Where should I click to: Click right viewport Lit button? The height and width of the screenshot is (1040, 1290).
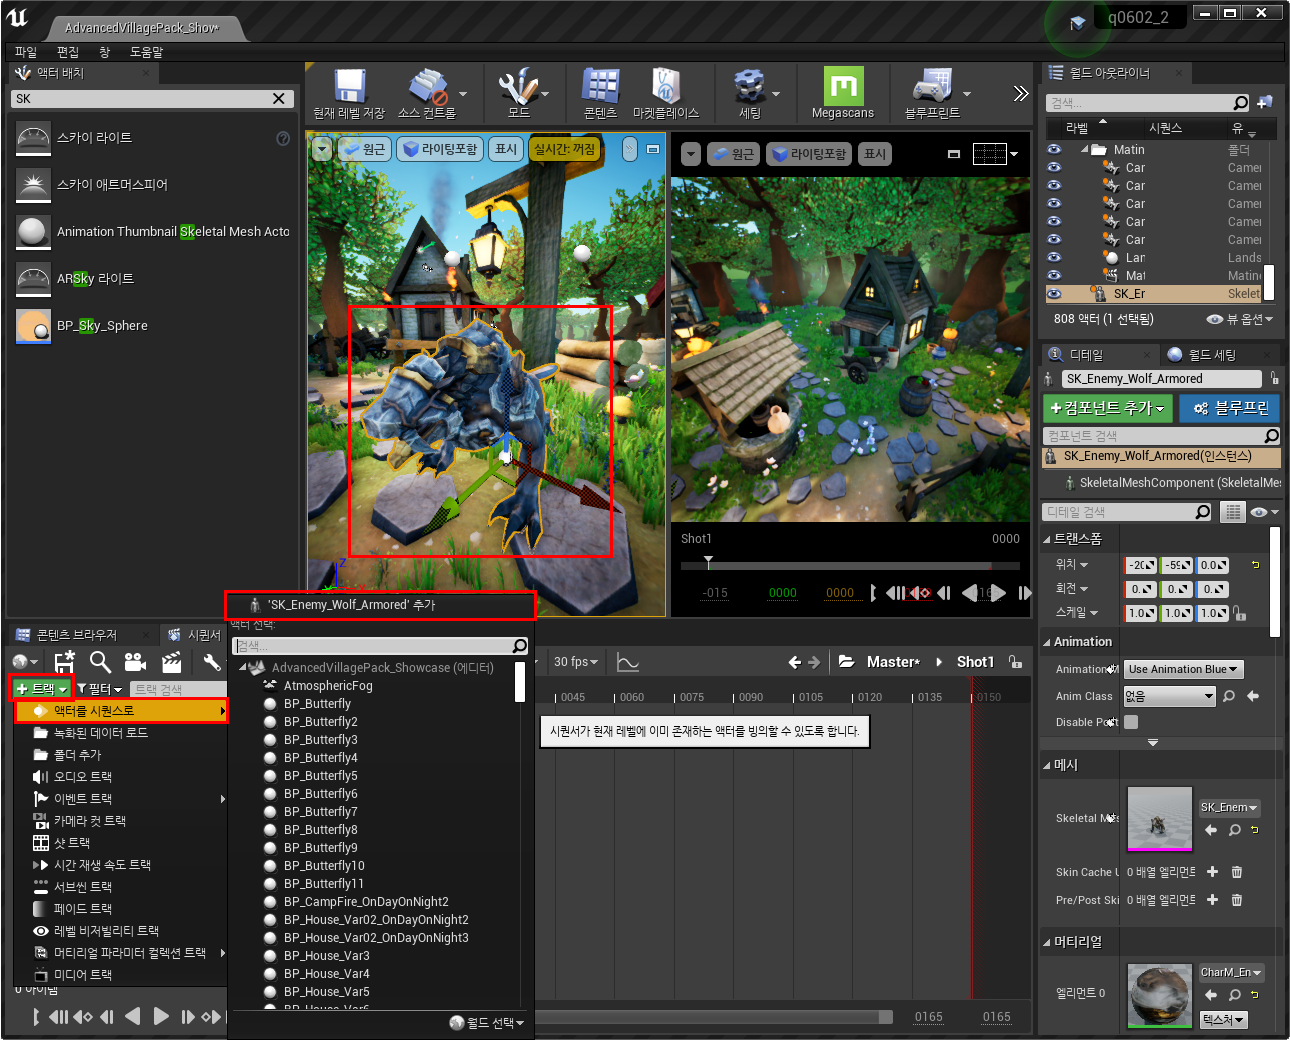(810, 154)
